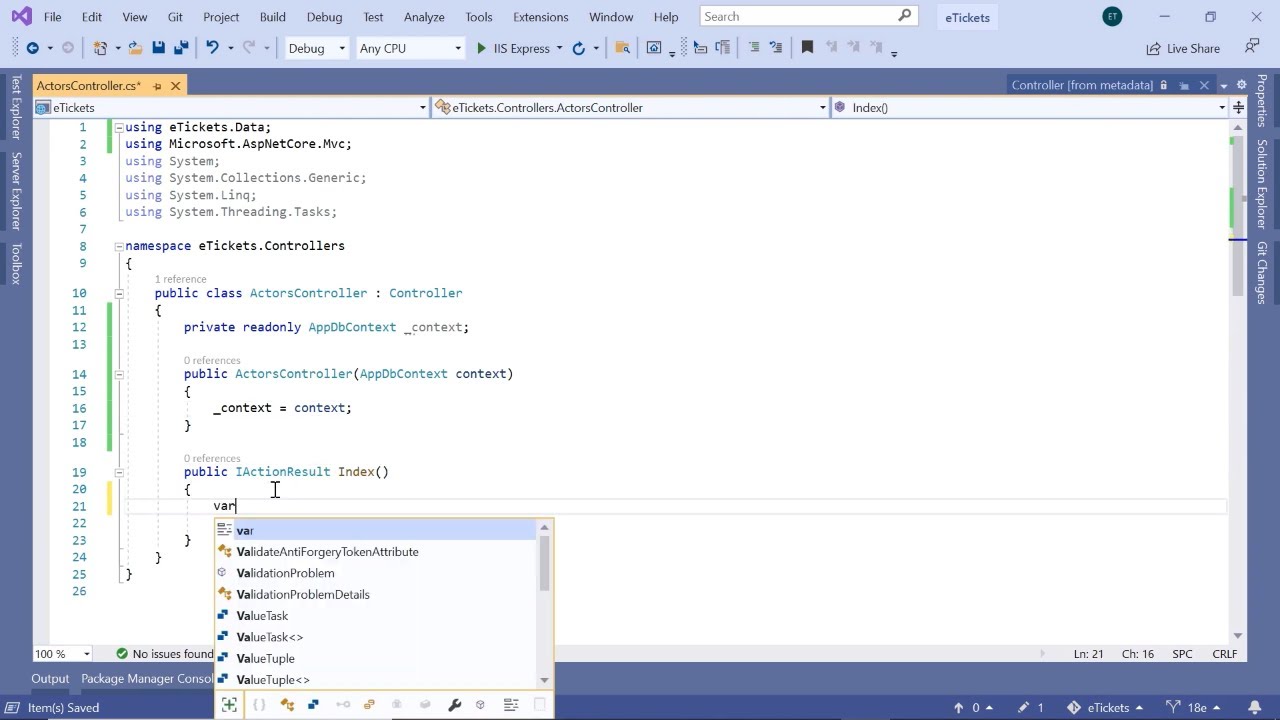
Task: Click the Live Share button
Action: tap(1184, 48)
